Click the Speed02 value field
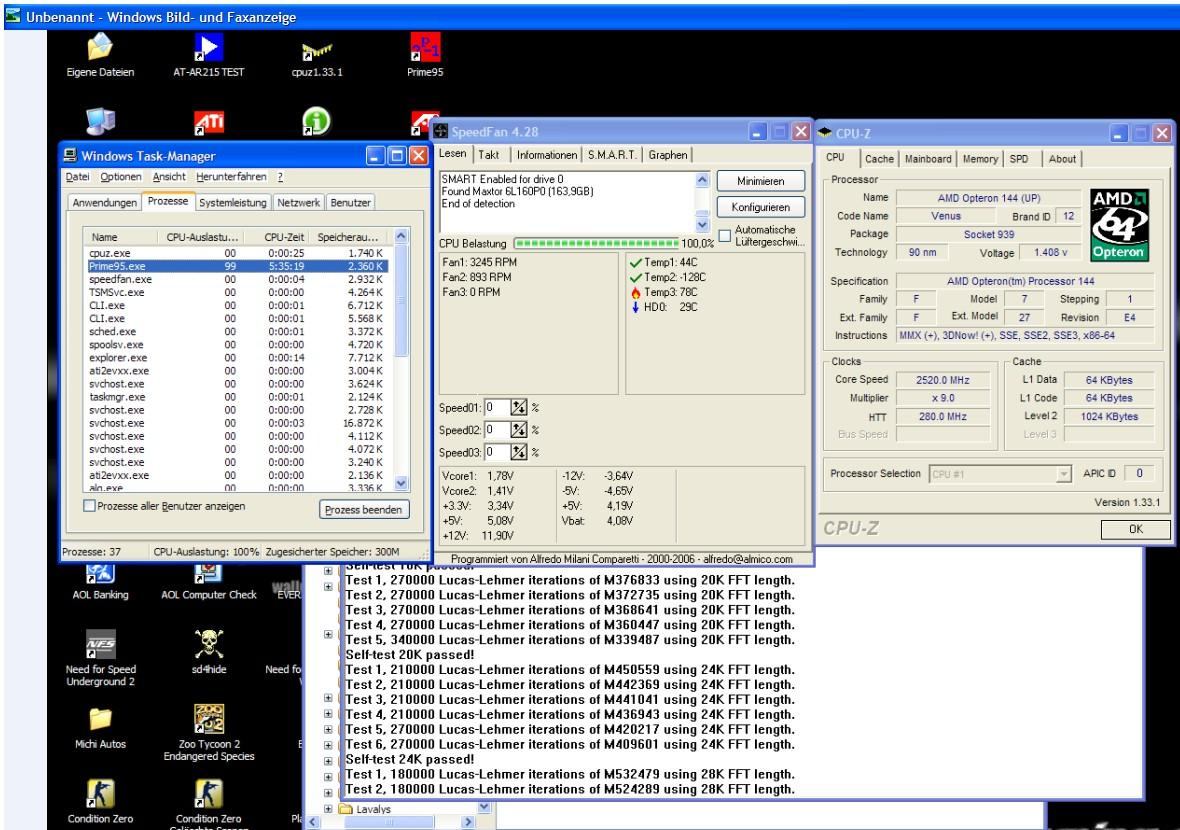The image size is (1180, 830). (497, 430)
